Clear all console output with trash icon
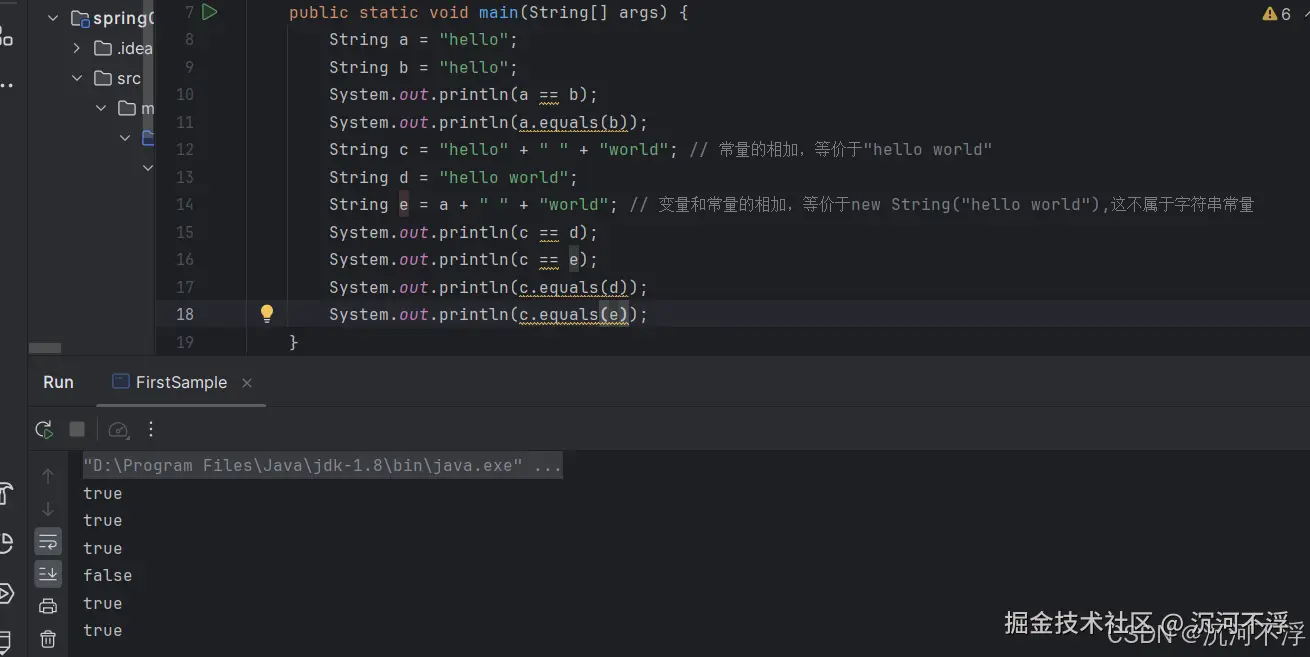This screenshot has width=1310, height=657. coord(48,638)
